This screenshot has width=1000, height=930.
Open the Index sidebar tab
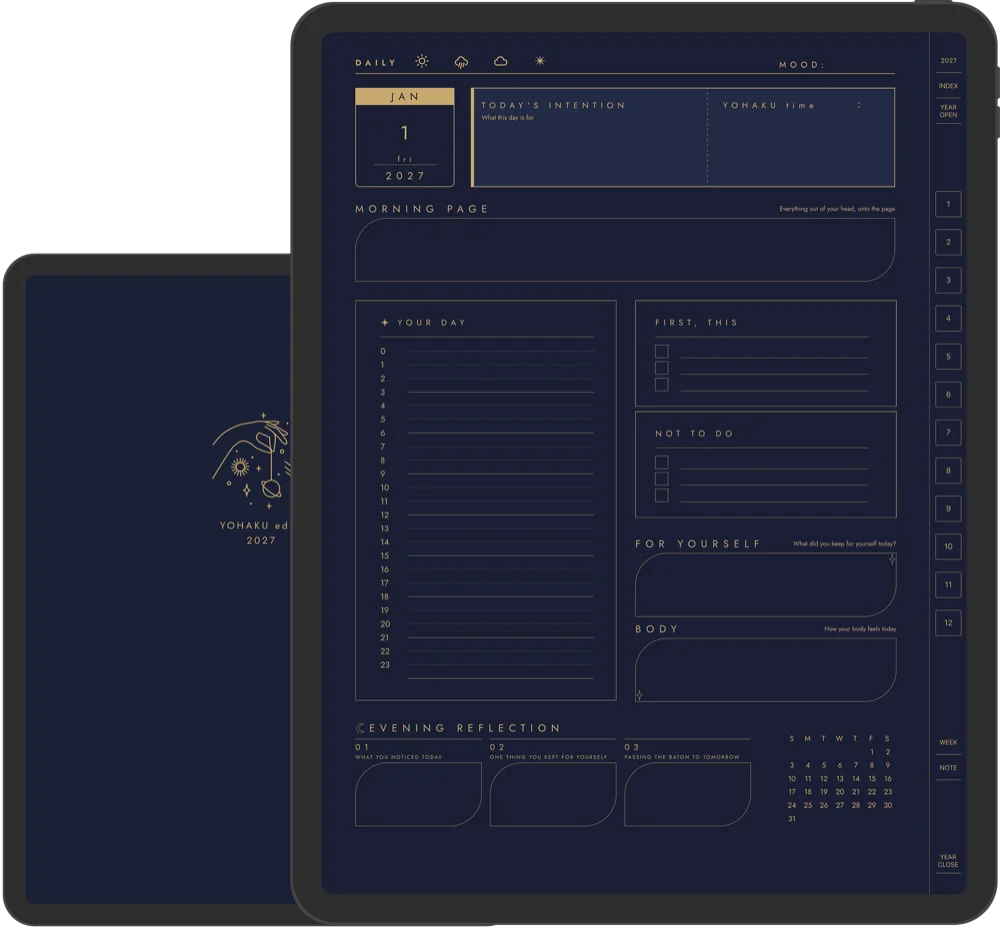[948, 86]
